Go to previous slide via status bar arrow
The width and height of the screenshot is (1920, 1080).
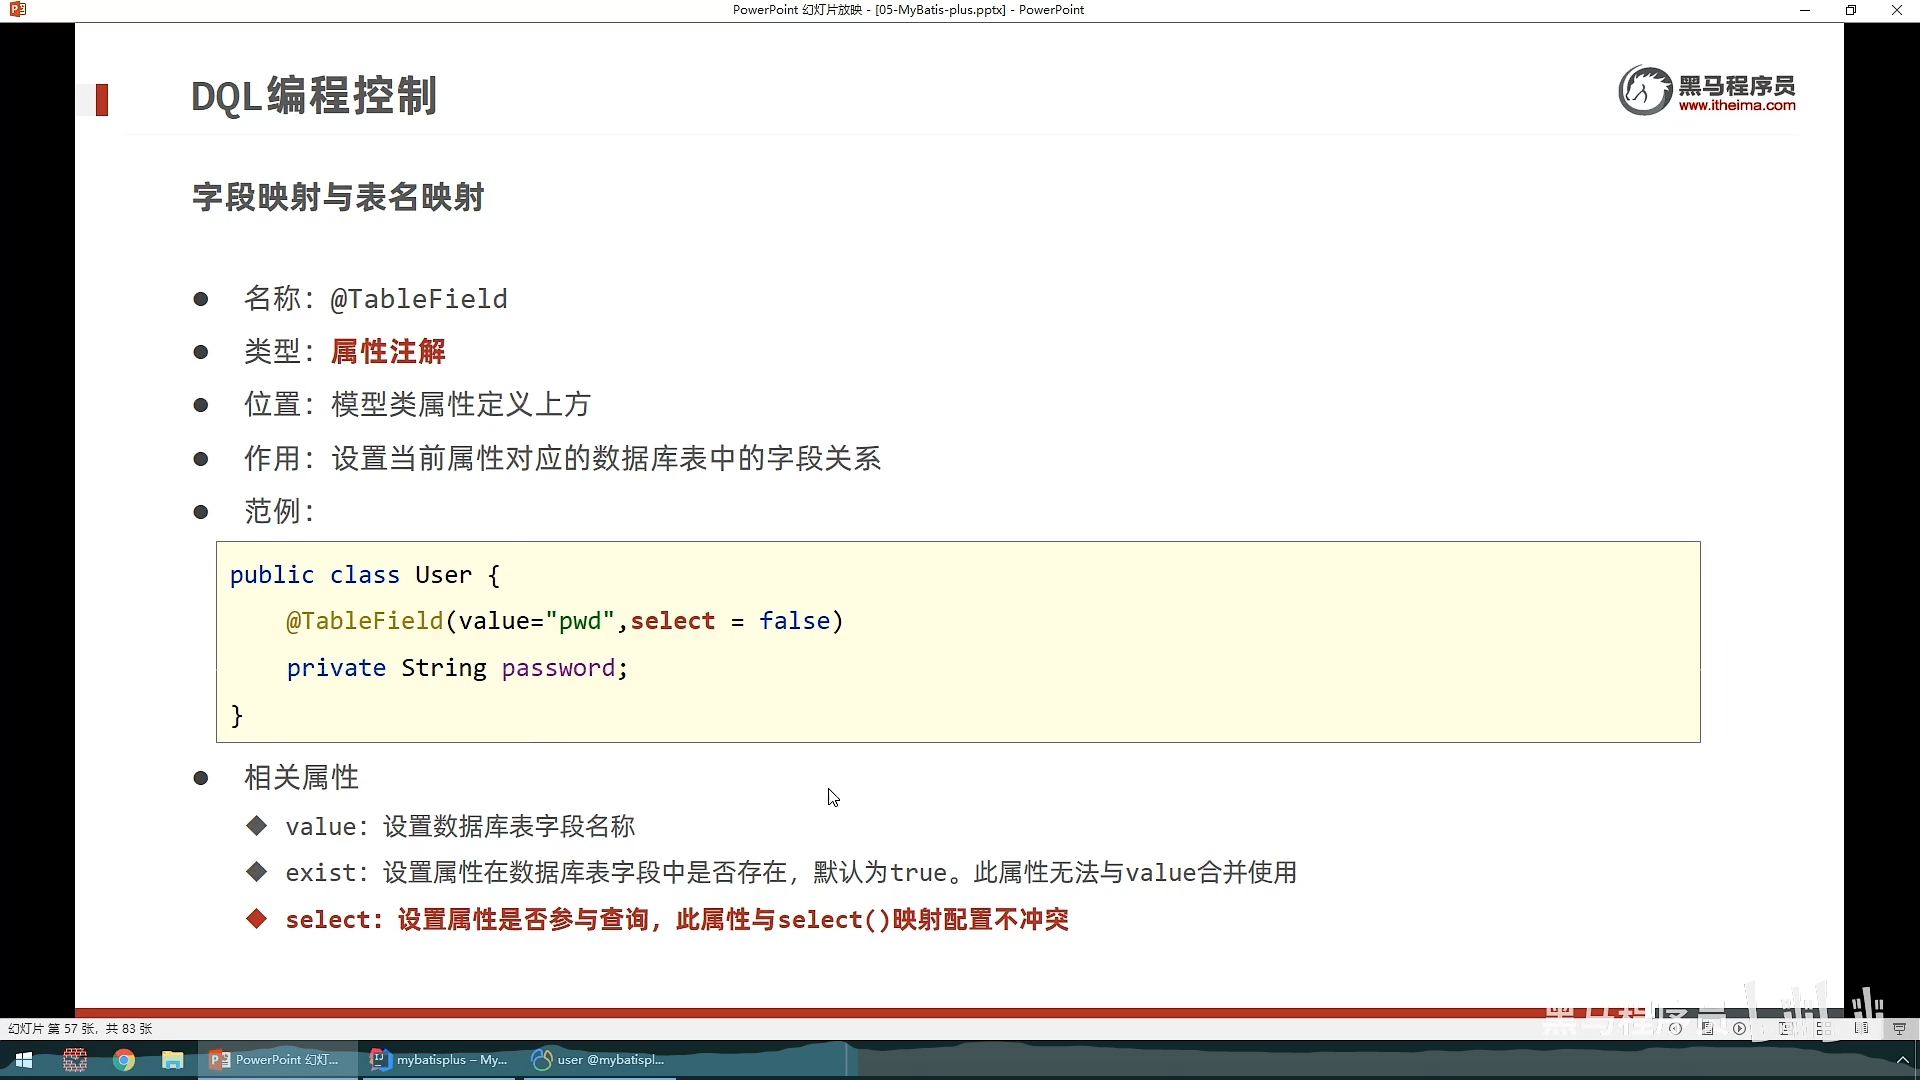[x=1675, y=1028]
